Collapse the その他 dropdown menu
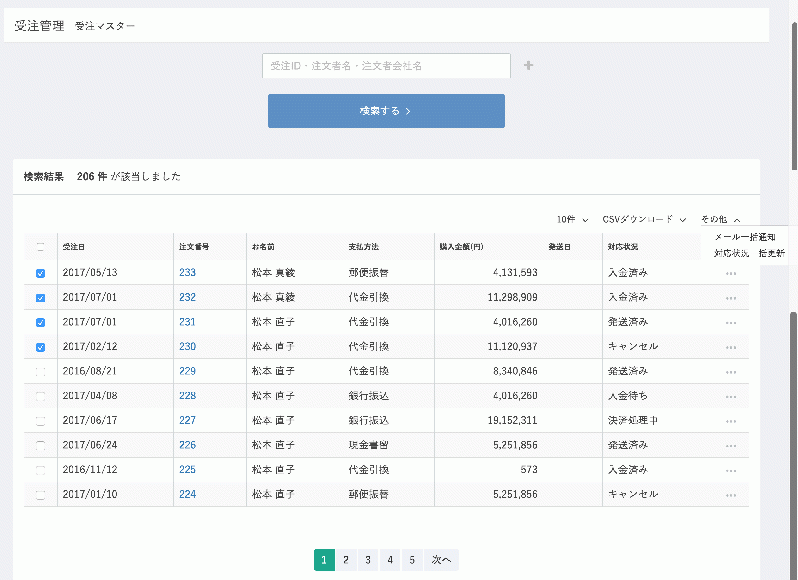This screenshot has width=798, height=580. tap(720, 219)
